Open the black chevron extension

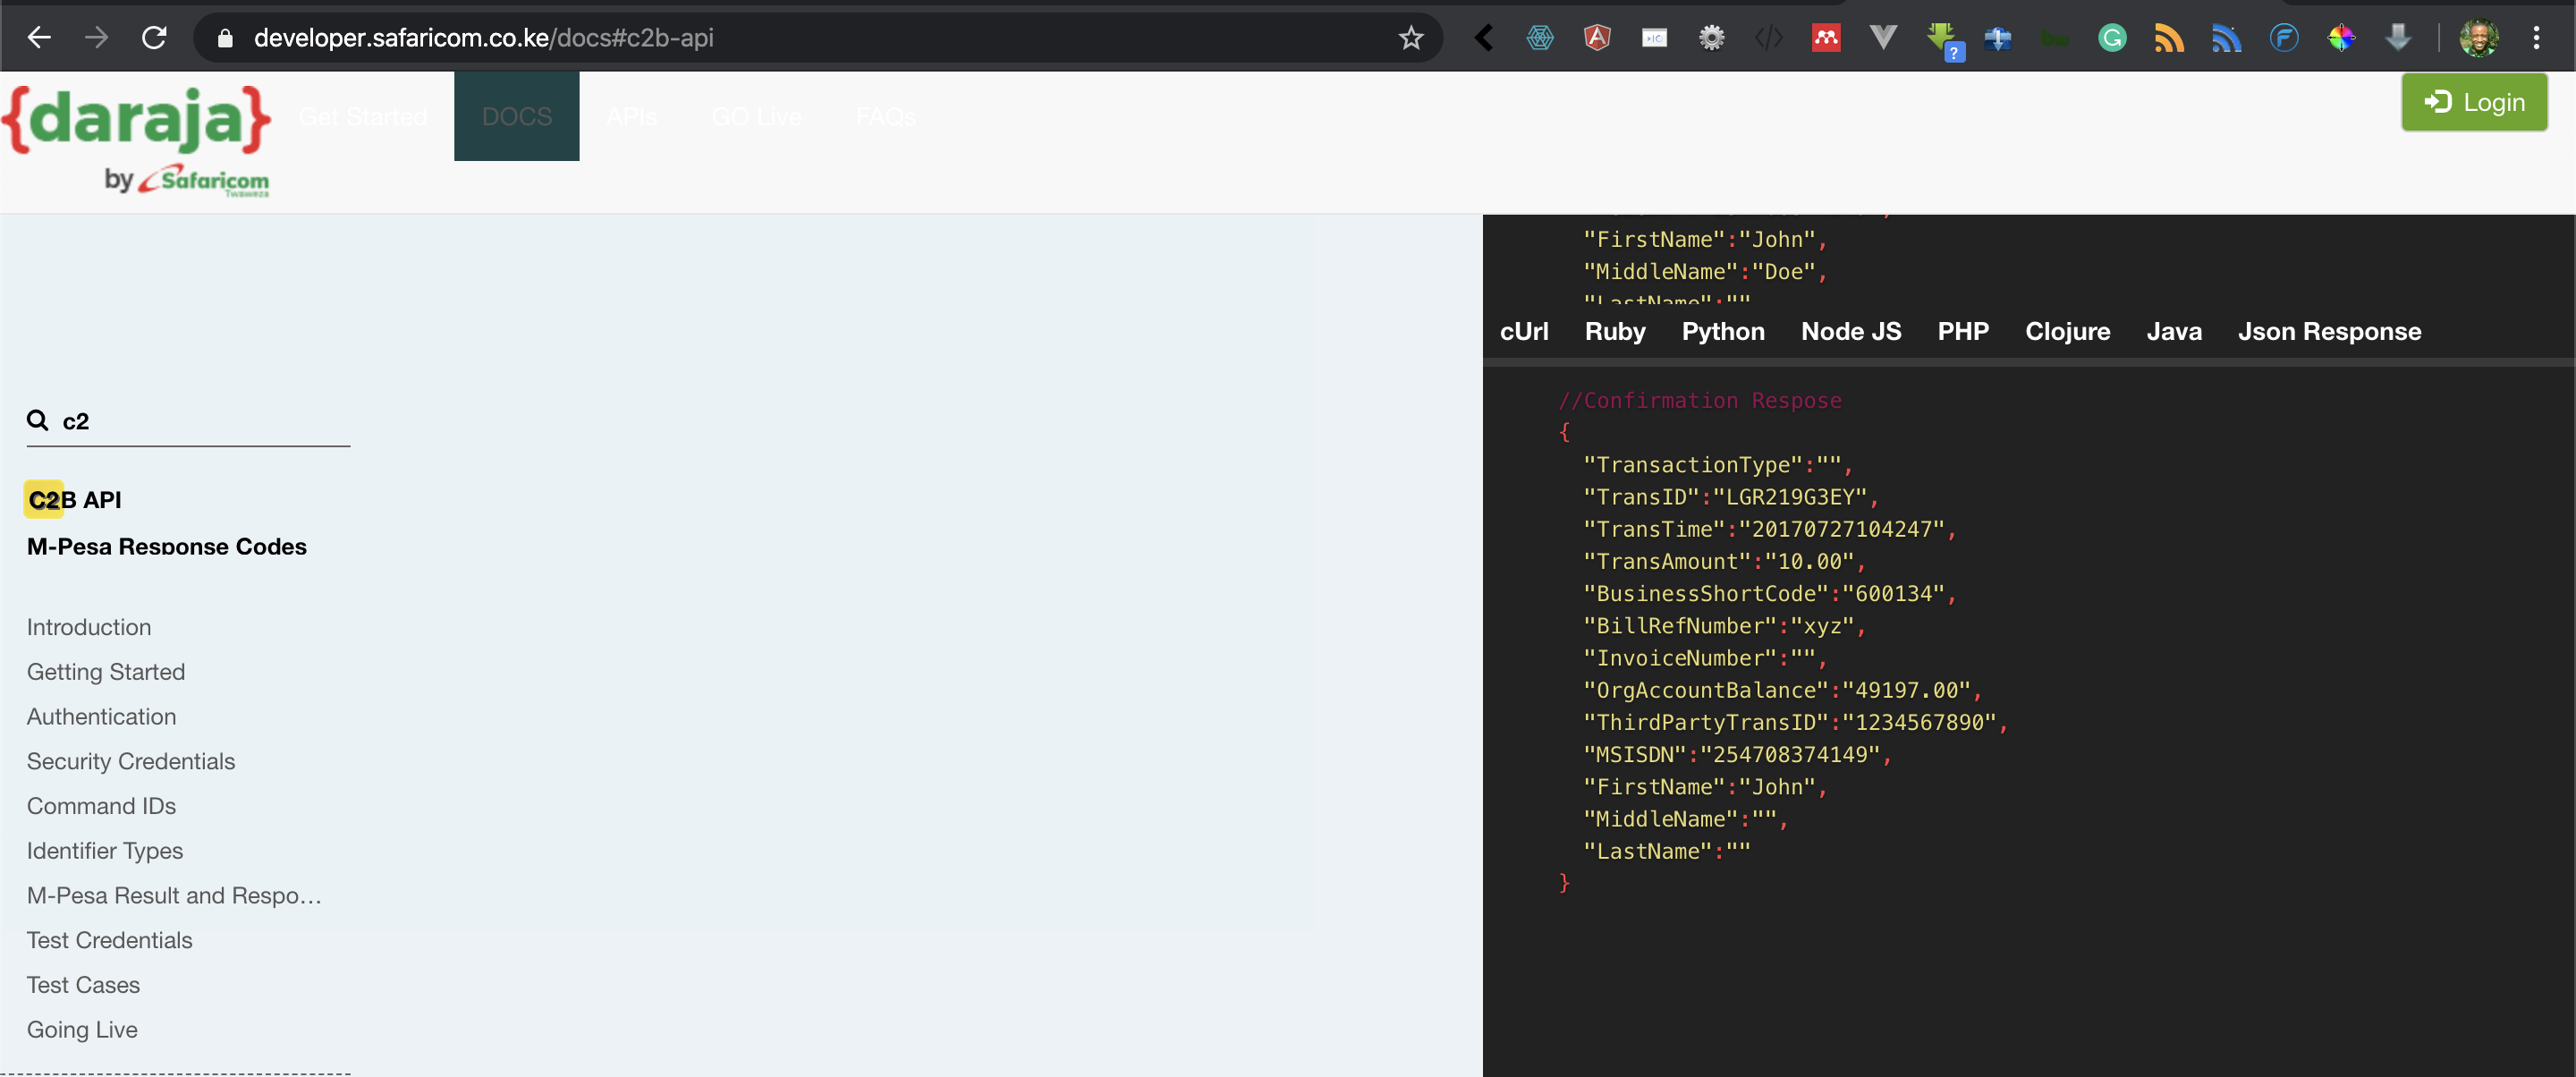(1483, 38)
